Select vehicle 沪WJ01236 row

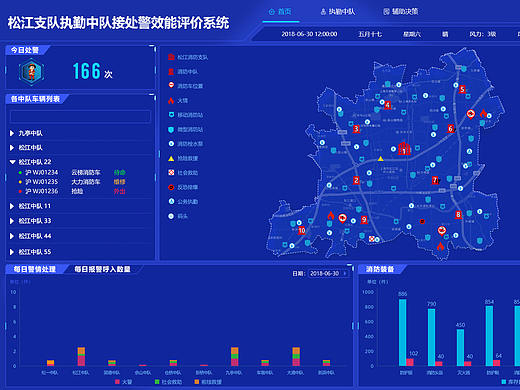[72, 191]
